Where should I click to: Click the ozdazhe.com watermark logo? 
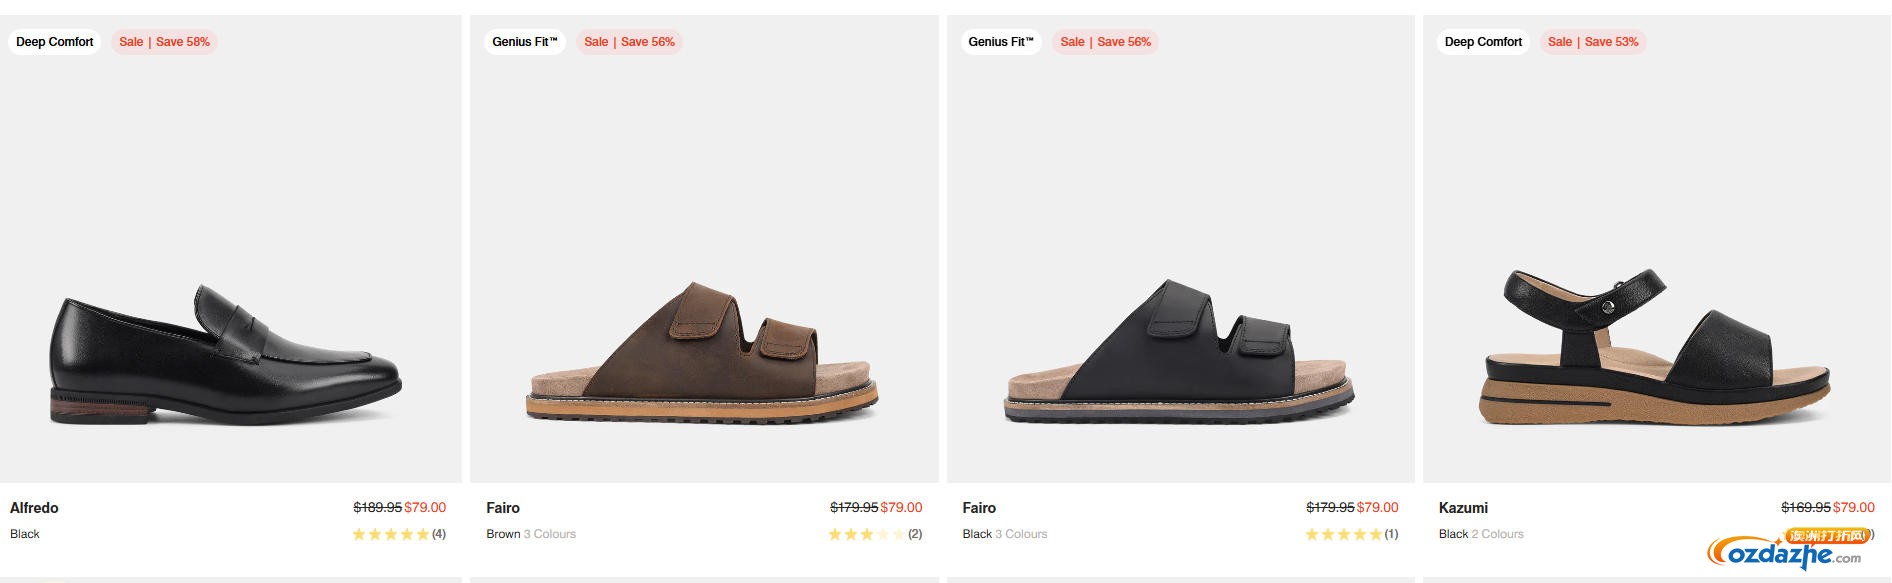pyautogui.click(x=1788, y=552)
